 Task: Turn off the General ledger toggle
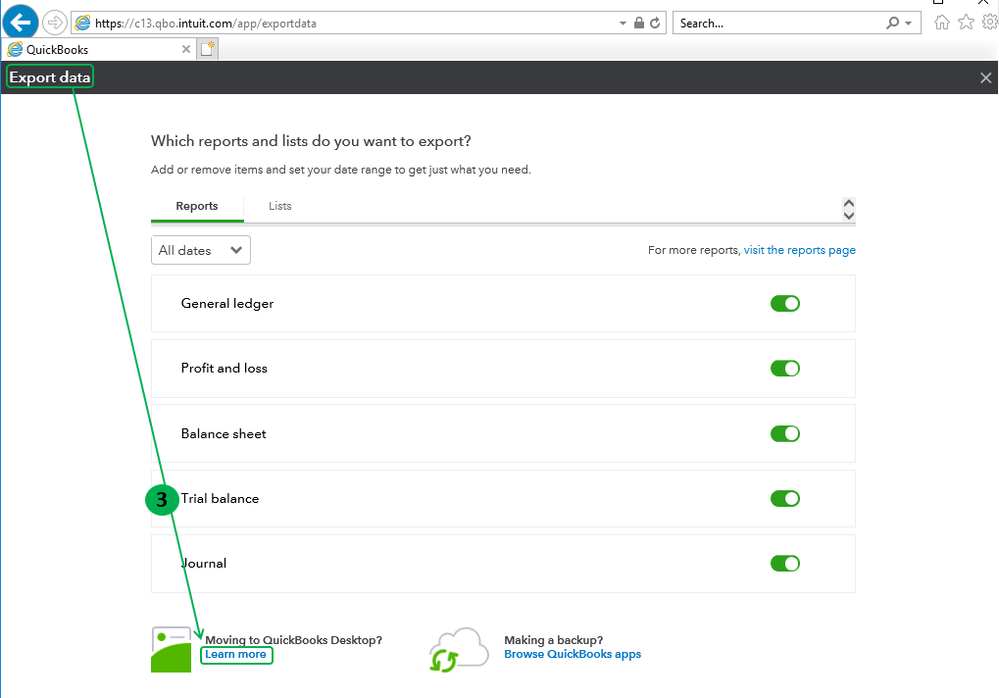tap(785, 303)
